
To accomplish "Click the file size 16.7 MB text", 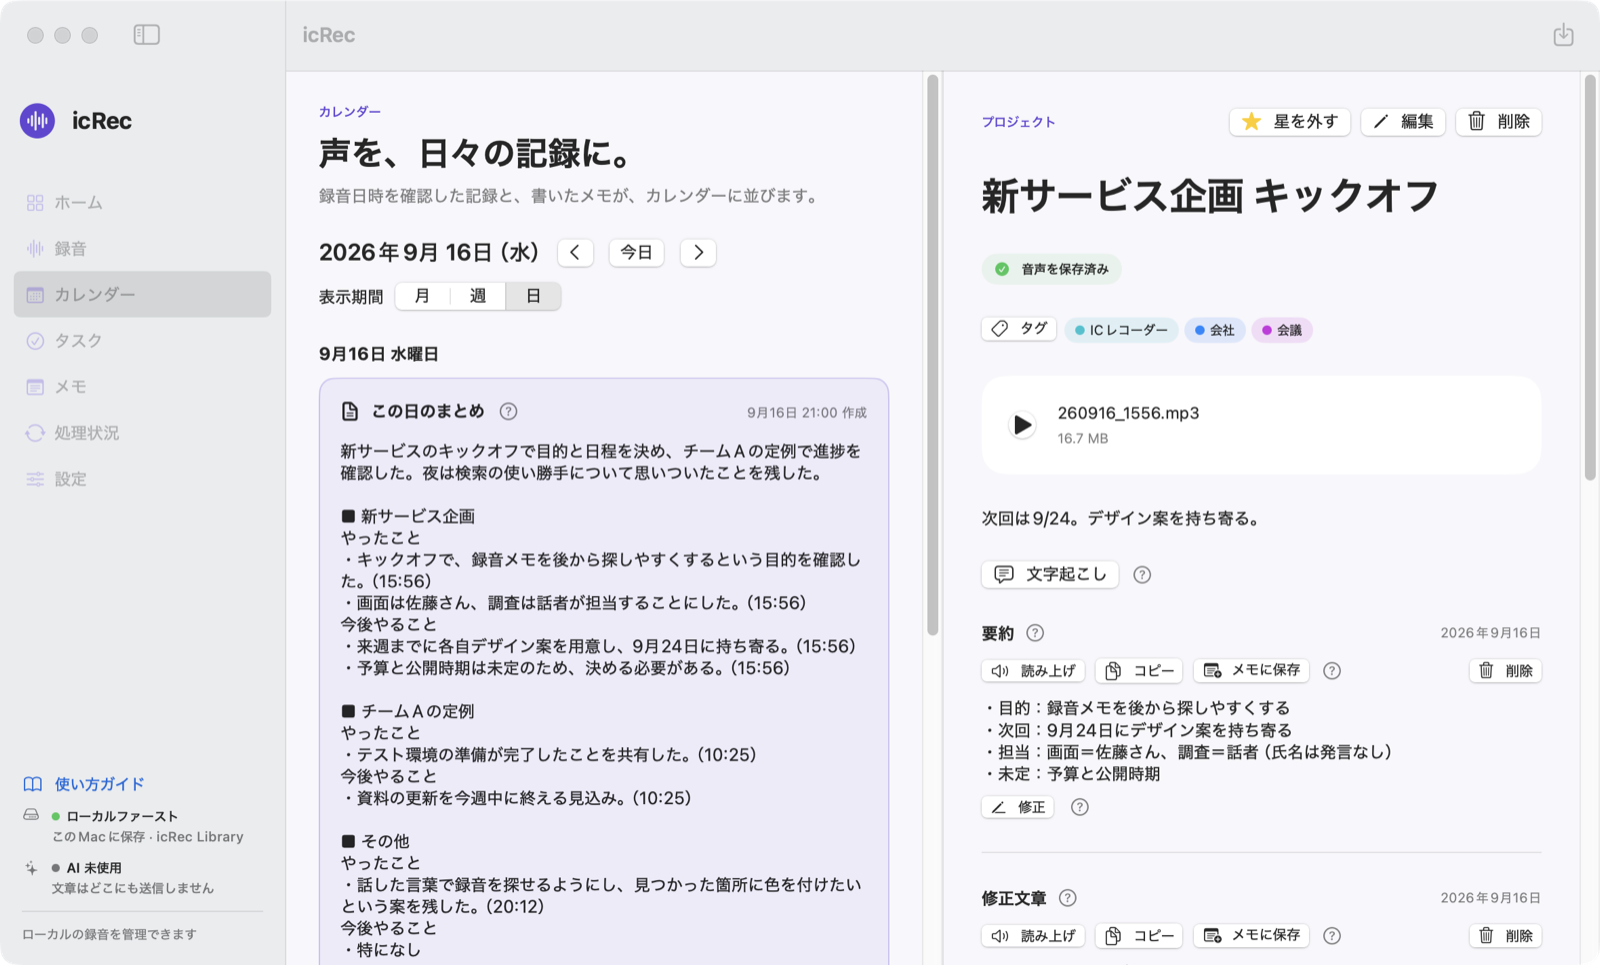I will pyautogui.click(x=1083, y=438).
